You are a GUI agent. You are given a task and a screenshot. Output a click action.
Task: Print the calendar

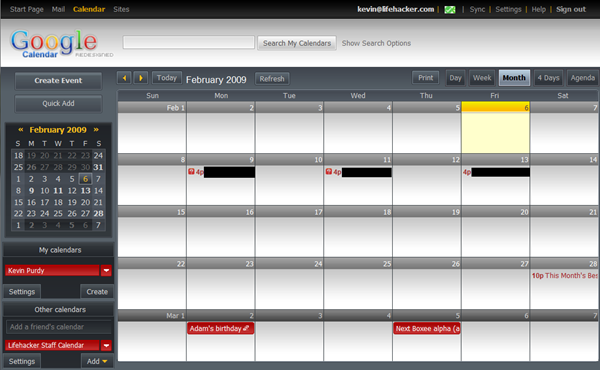pyautogui.click(x=426, y=78)
